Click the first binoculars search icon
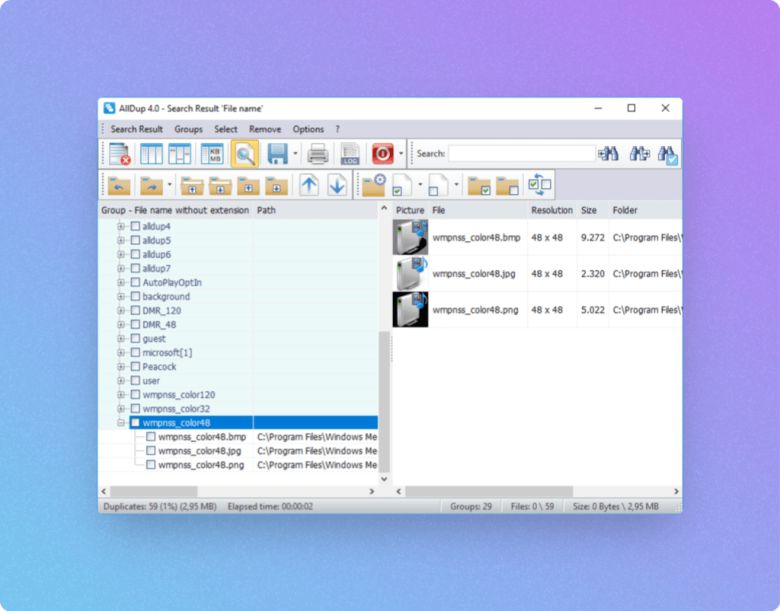This screenshot has width=780, height=611. coord(608,154)
